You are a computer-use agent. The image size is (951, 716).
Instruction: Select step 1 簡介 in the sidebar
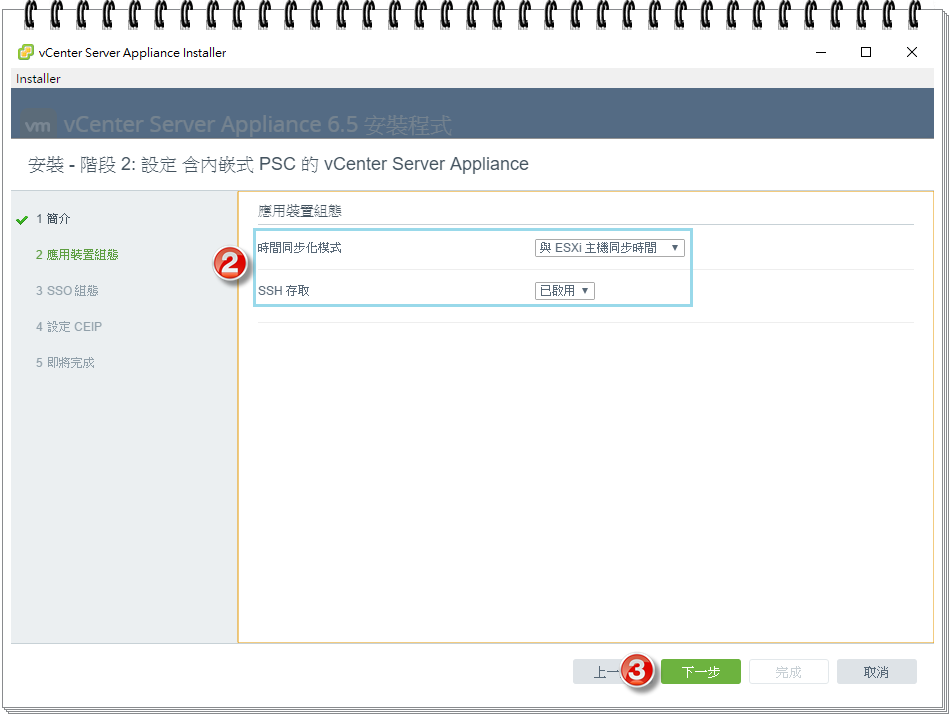[x=53, y=219]
